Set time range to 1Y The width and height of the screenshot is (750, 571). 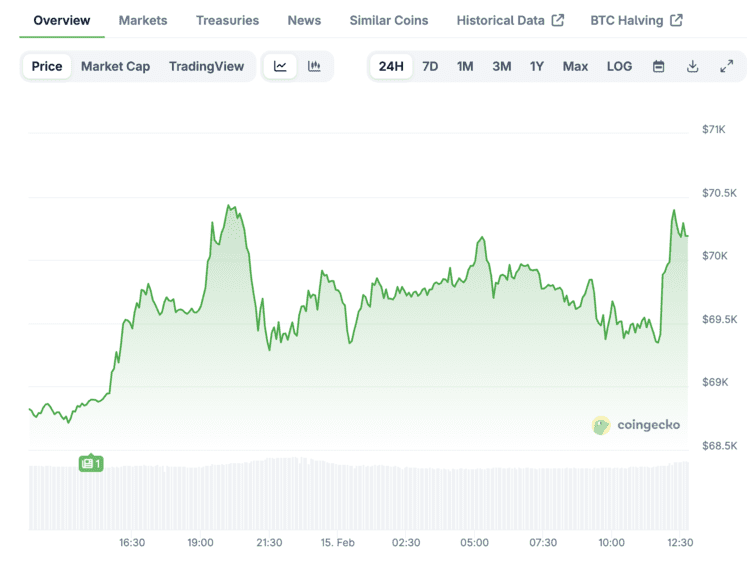coord(537,67)
